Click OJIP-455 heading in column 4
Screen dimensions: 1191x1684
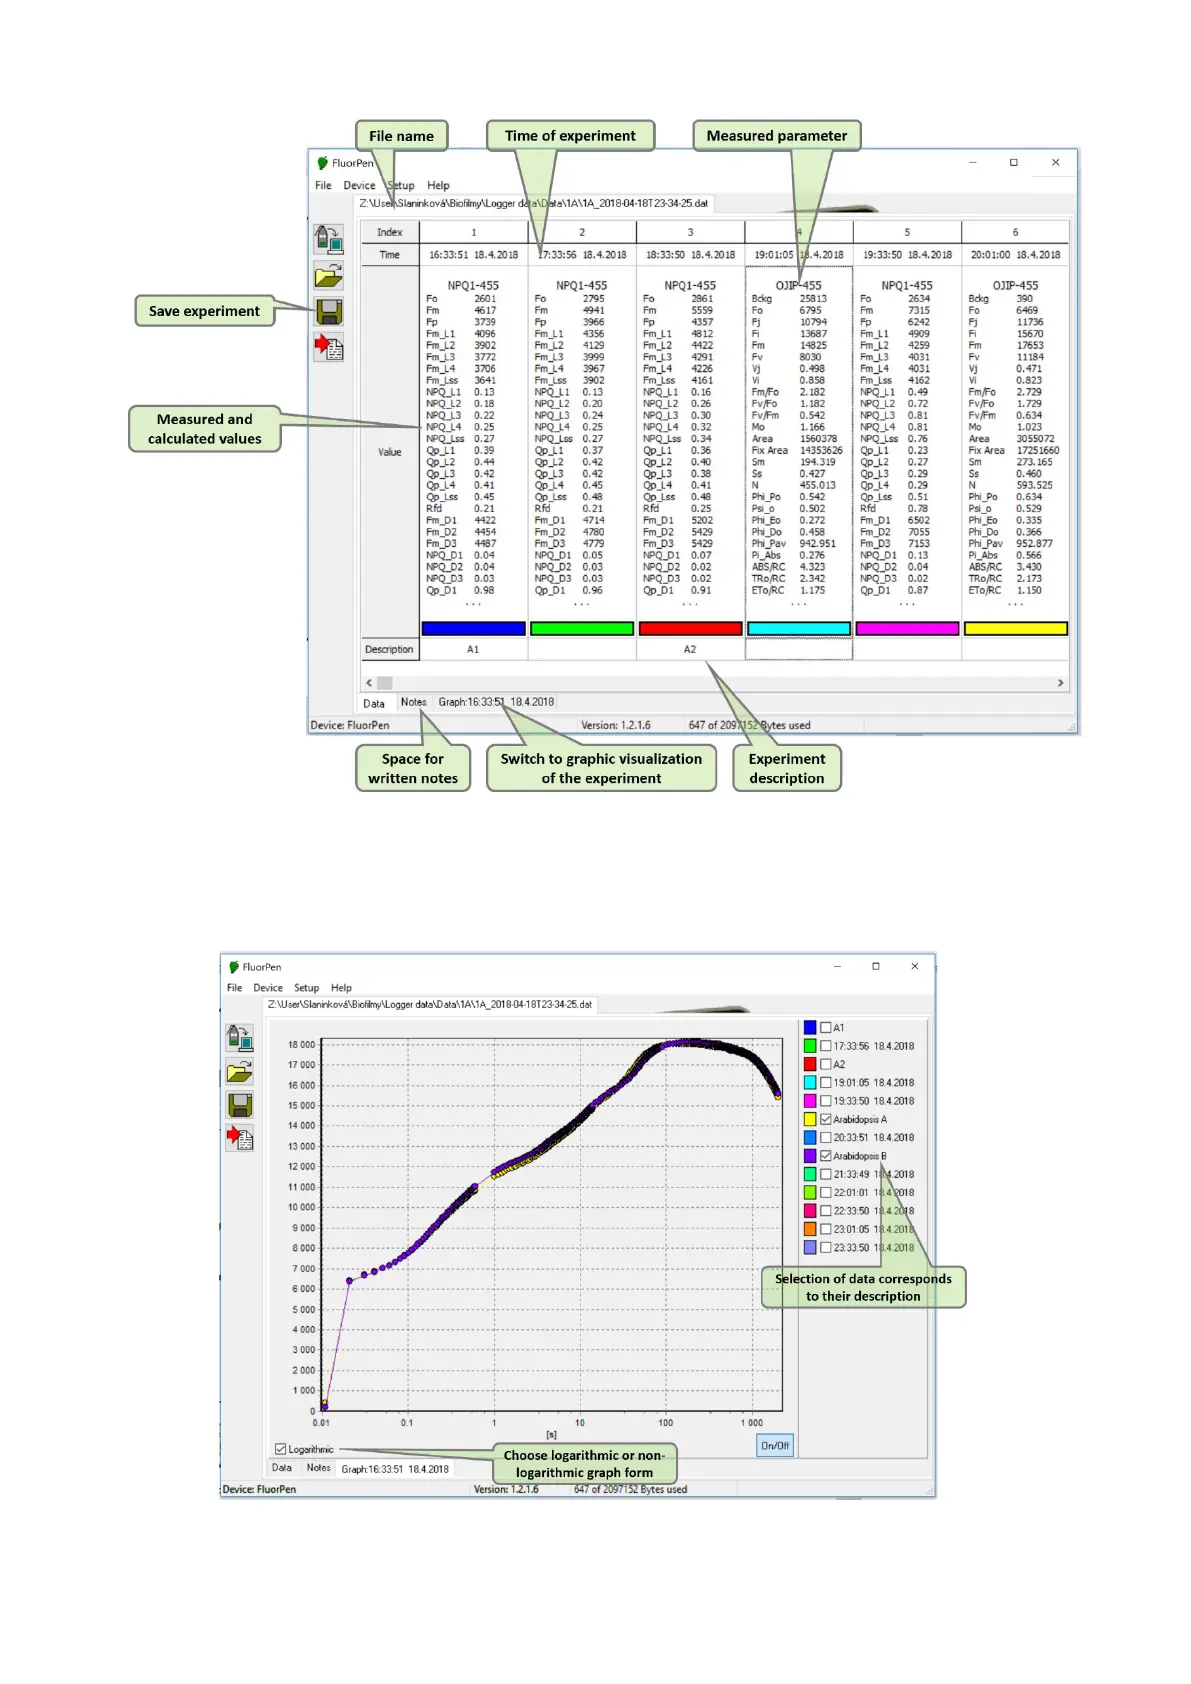pos(799,285)
